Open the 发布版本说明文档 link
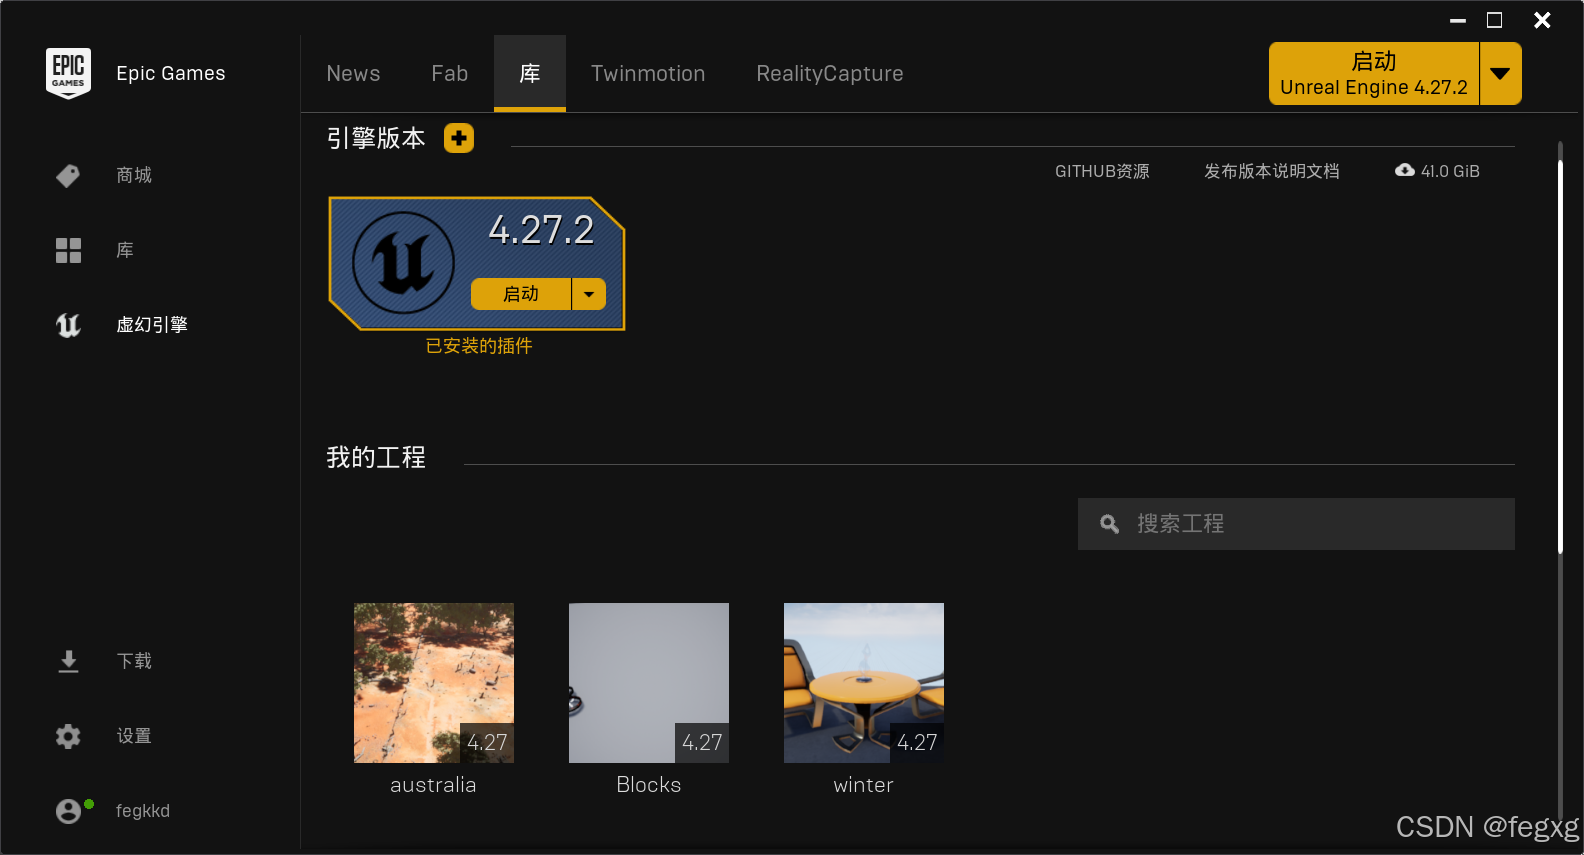Screen dimensions: 1584x855 tap(1272, 171)
